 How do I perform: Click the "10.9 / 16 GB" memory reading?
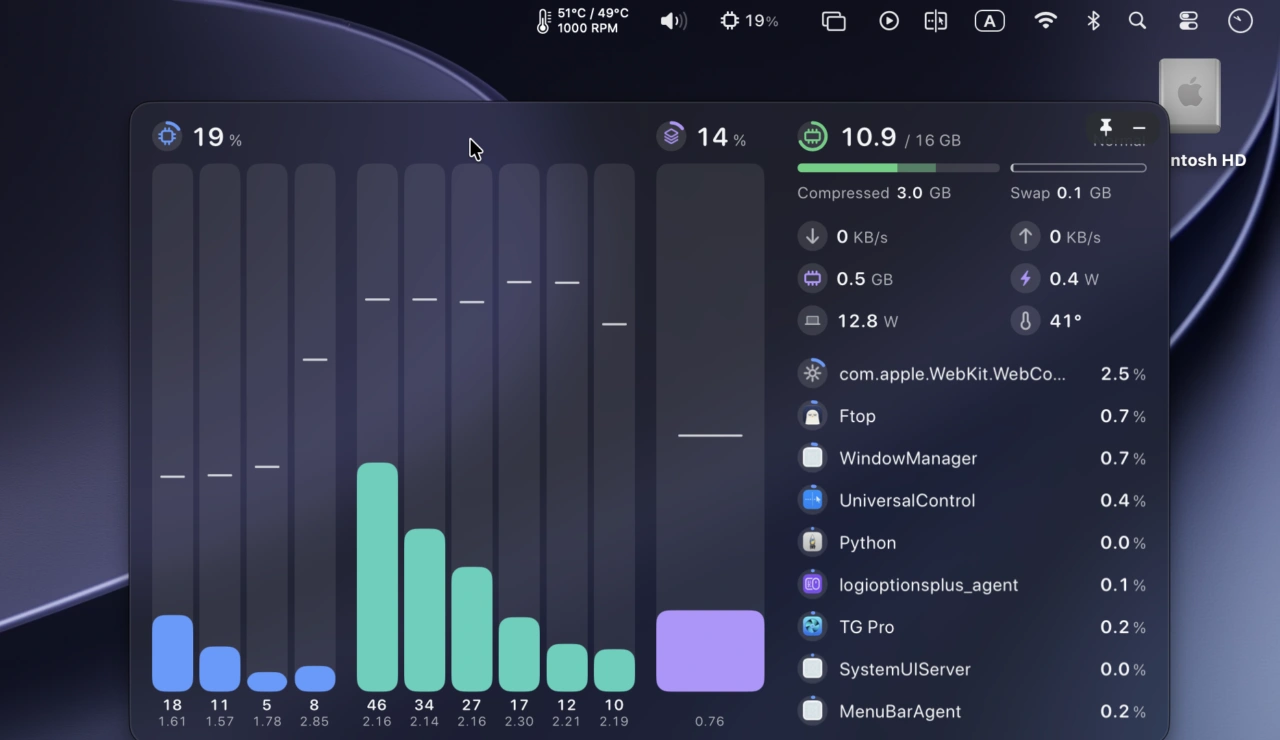900,137
